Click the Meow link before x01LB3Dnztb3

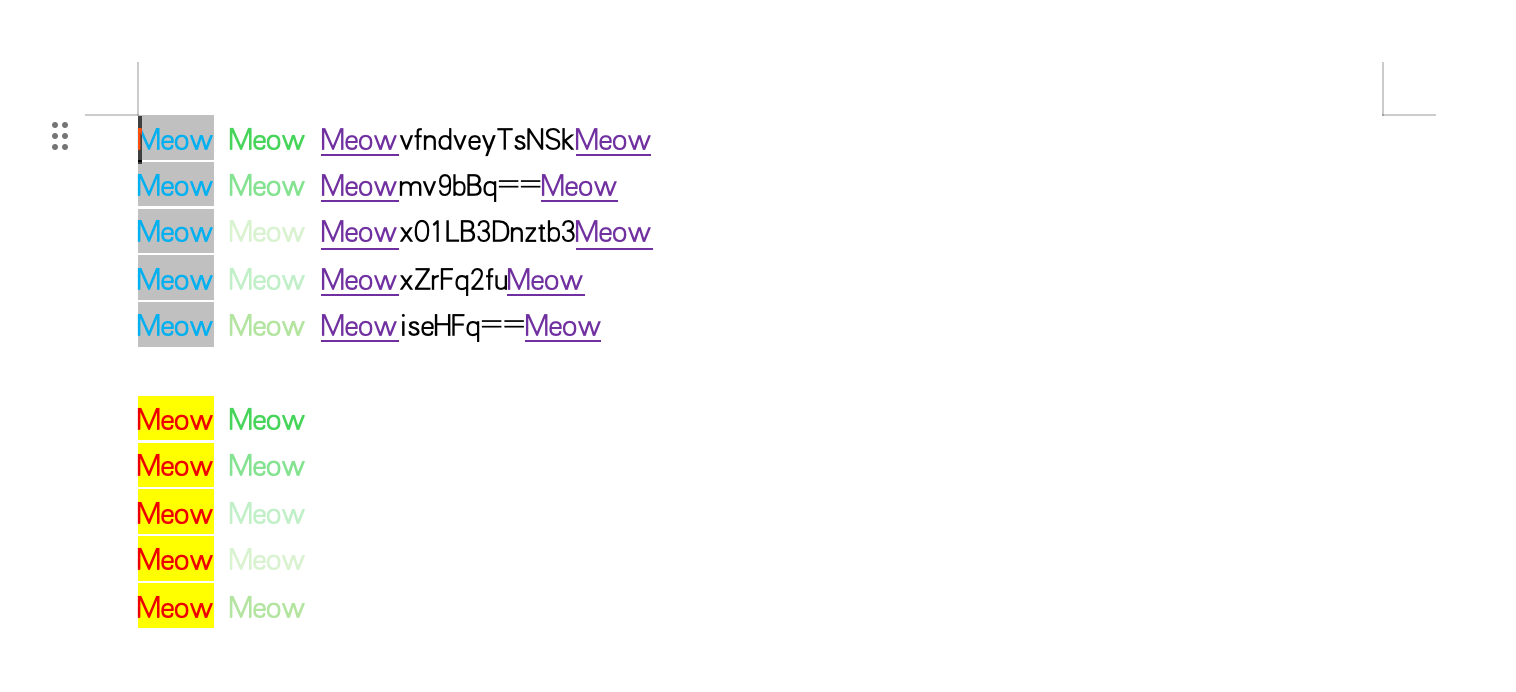point(359,233)
